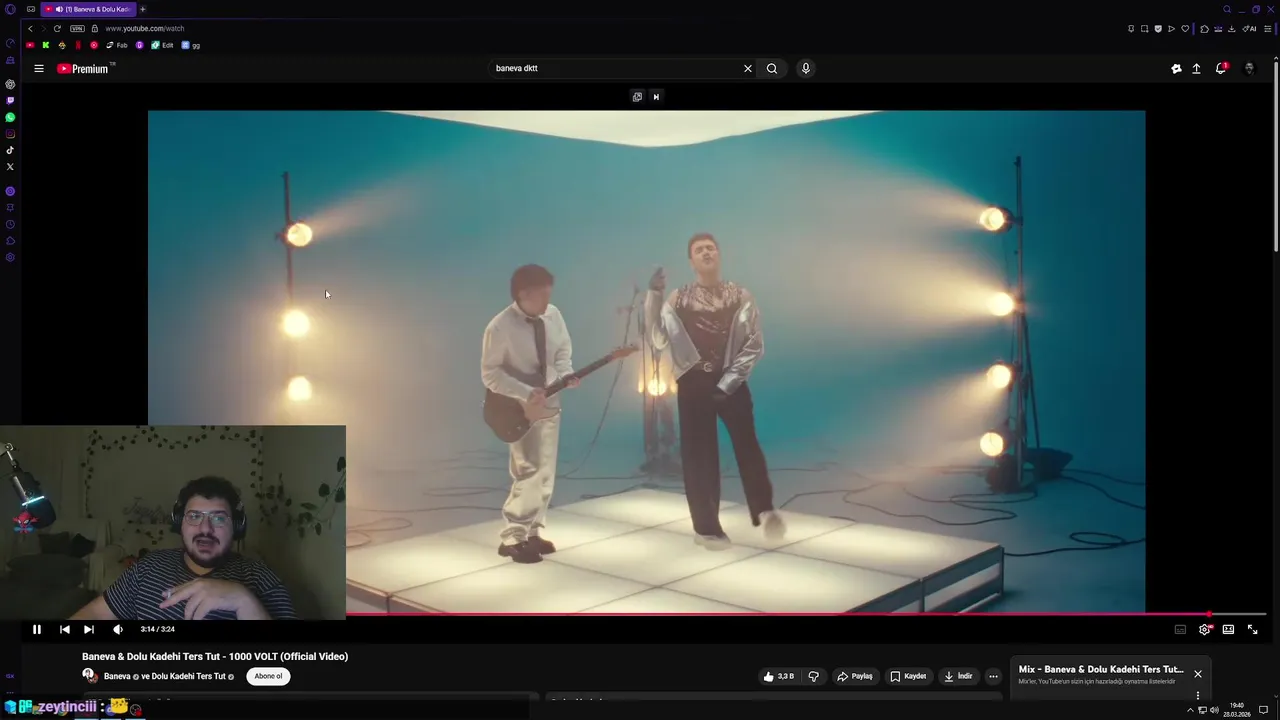This screenshot has height=720, width=1280.
Task: Open Mix playlist options three dots
Action: (x=1197, y=695)
